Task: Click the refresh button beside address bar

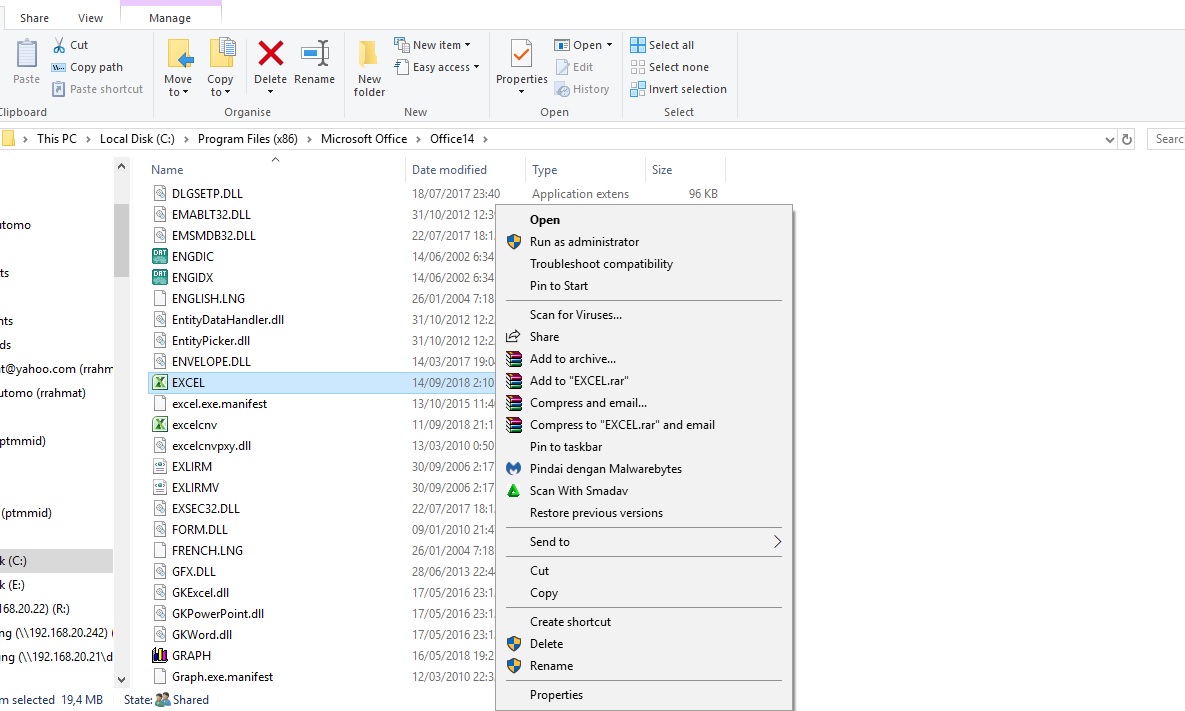Action: [x=1126, y=139]
